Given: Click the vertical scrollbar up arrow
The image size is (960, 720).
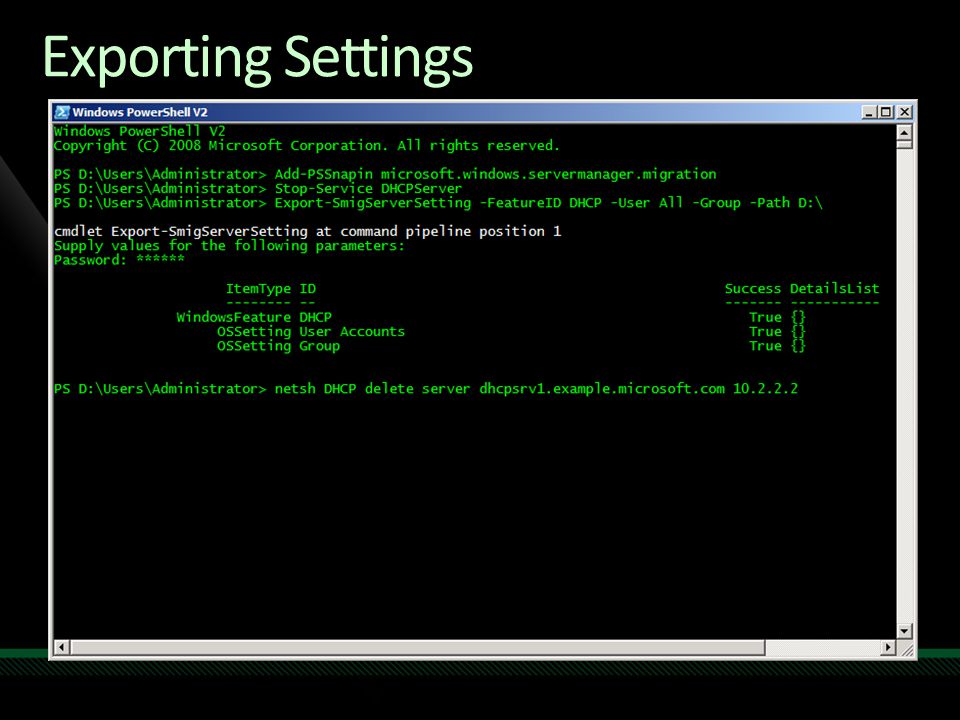Looking at the screenshot, I should coord(904,132).
